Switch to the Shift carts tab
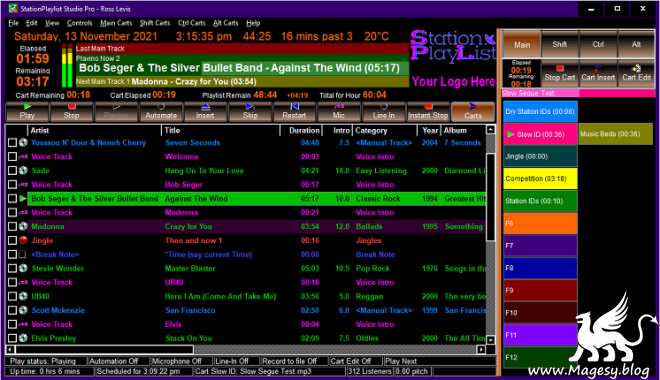 pos(559,45)
